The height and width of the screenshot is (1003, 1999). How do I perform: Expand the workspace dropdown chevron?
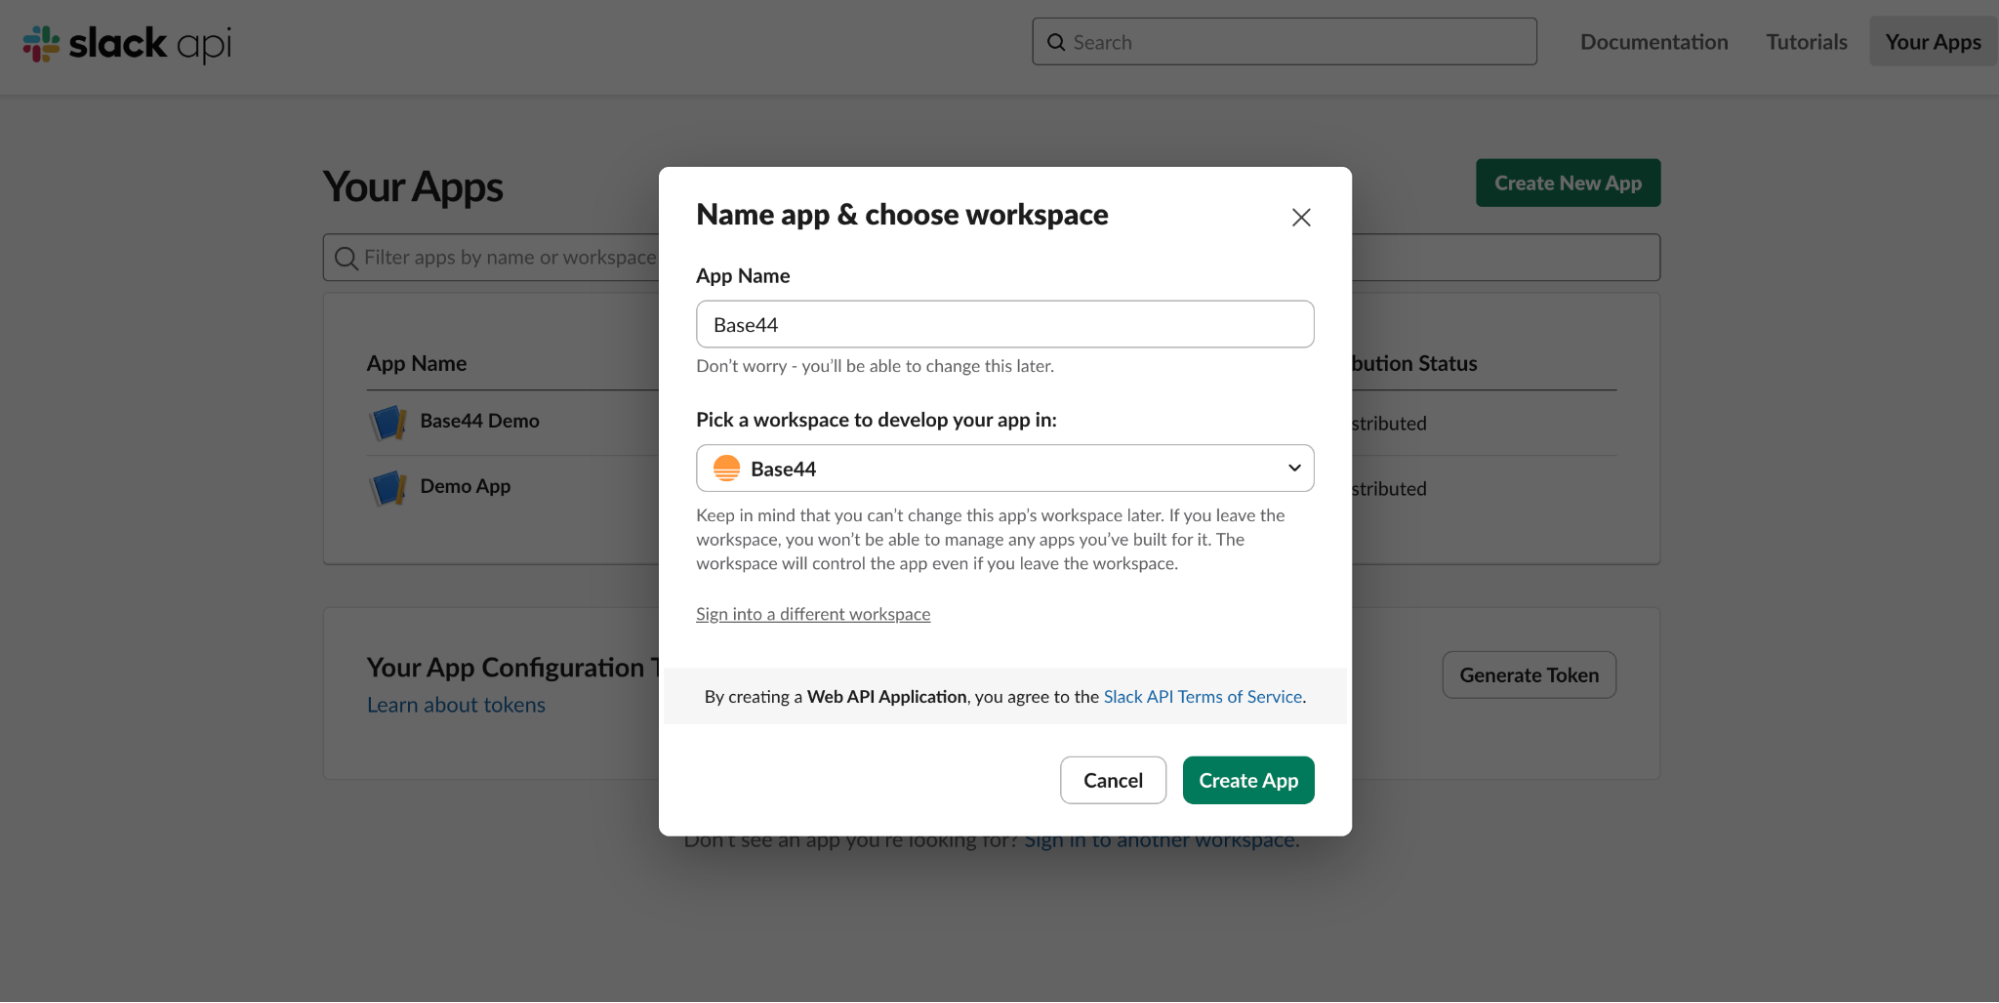click(x=1294, y=468)
